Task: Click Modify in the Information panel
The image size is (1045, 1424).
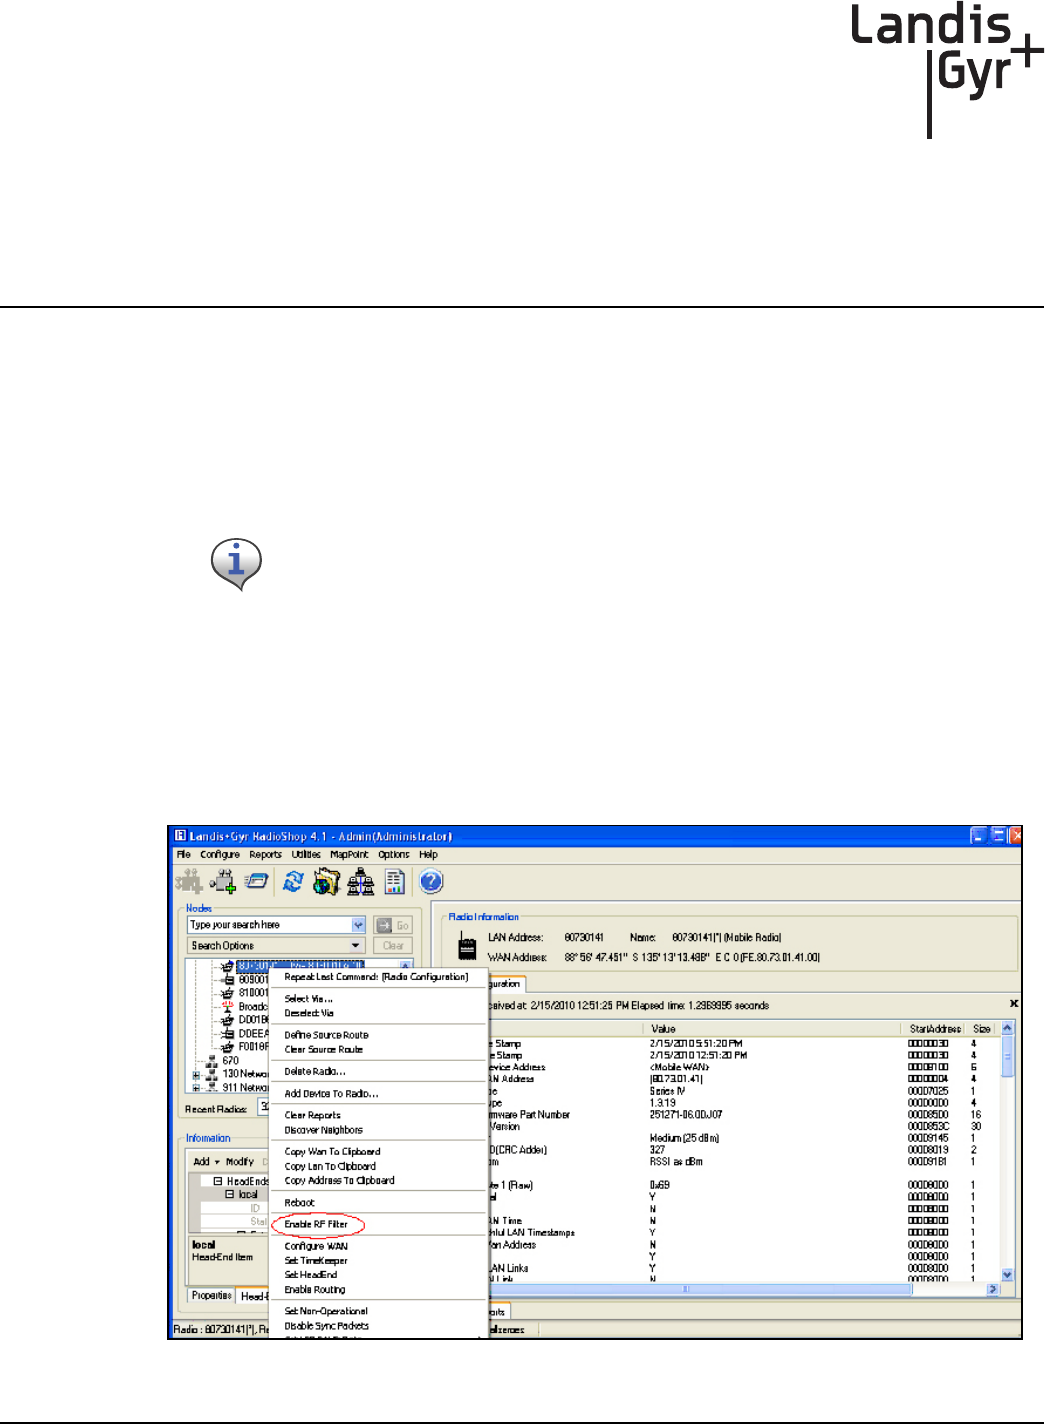Action: coord(239,1162)
